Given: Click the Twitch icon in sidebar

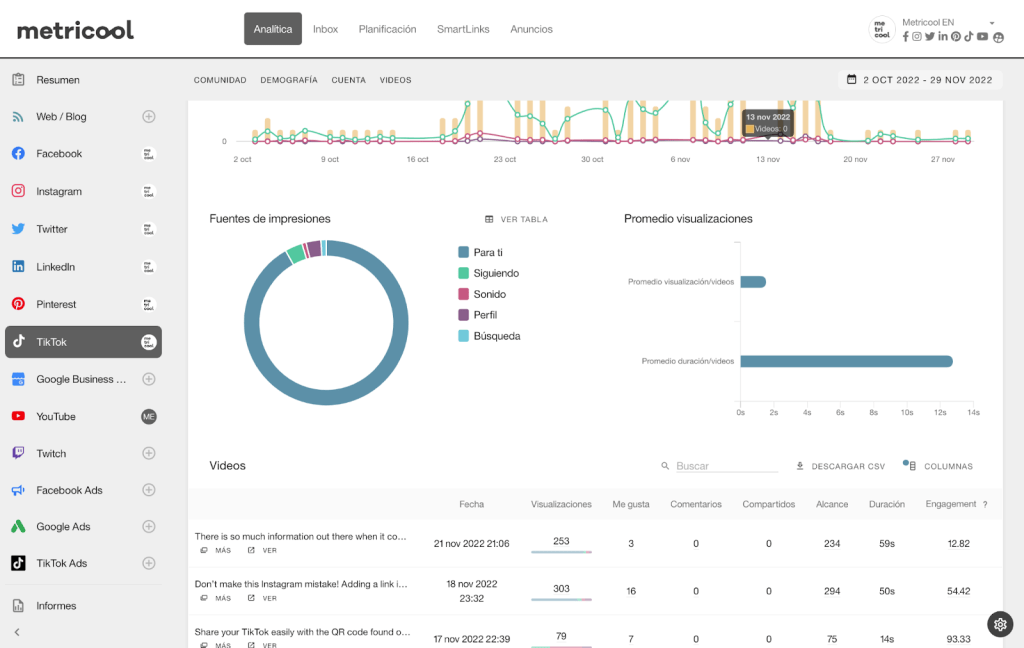Looking at the screenshot, I should 18,453.
